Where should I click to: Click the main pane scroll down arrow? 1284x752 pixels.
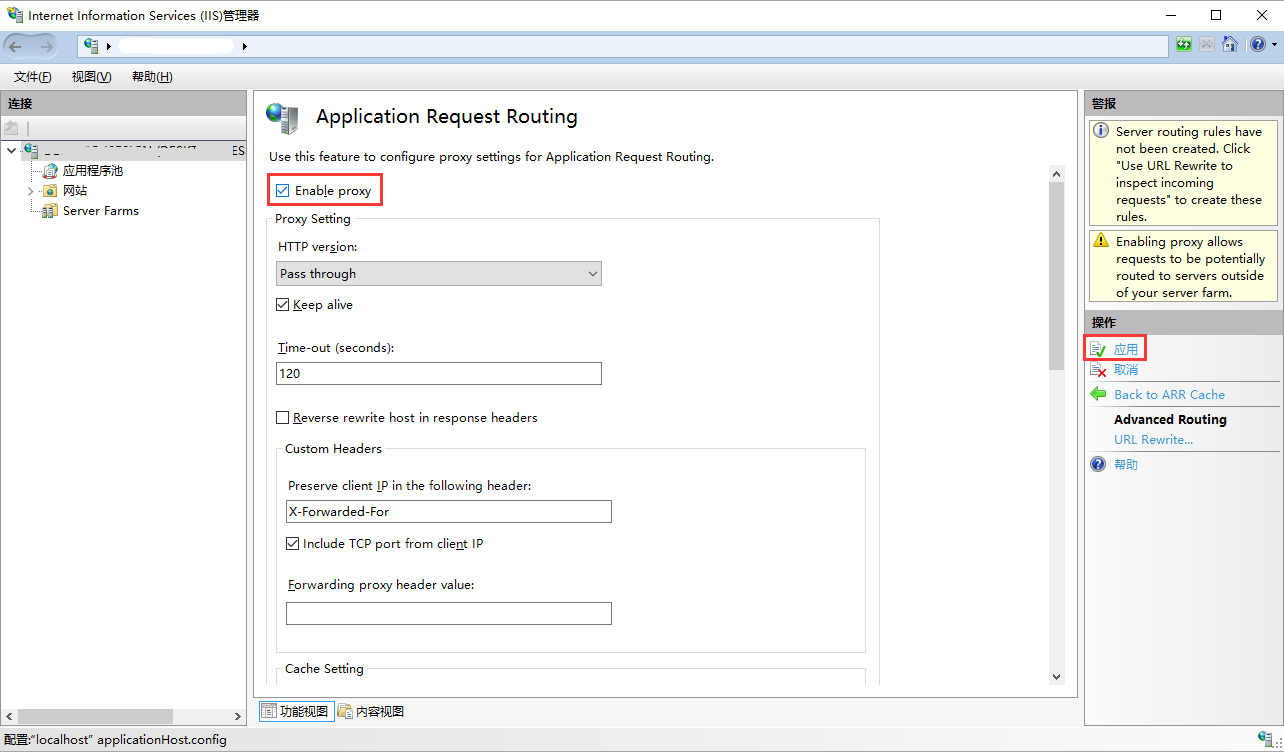tap(1057, 677)
